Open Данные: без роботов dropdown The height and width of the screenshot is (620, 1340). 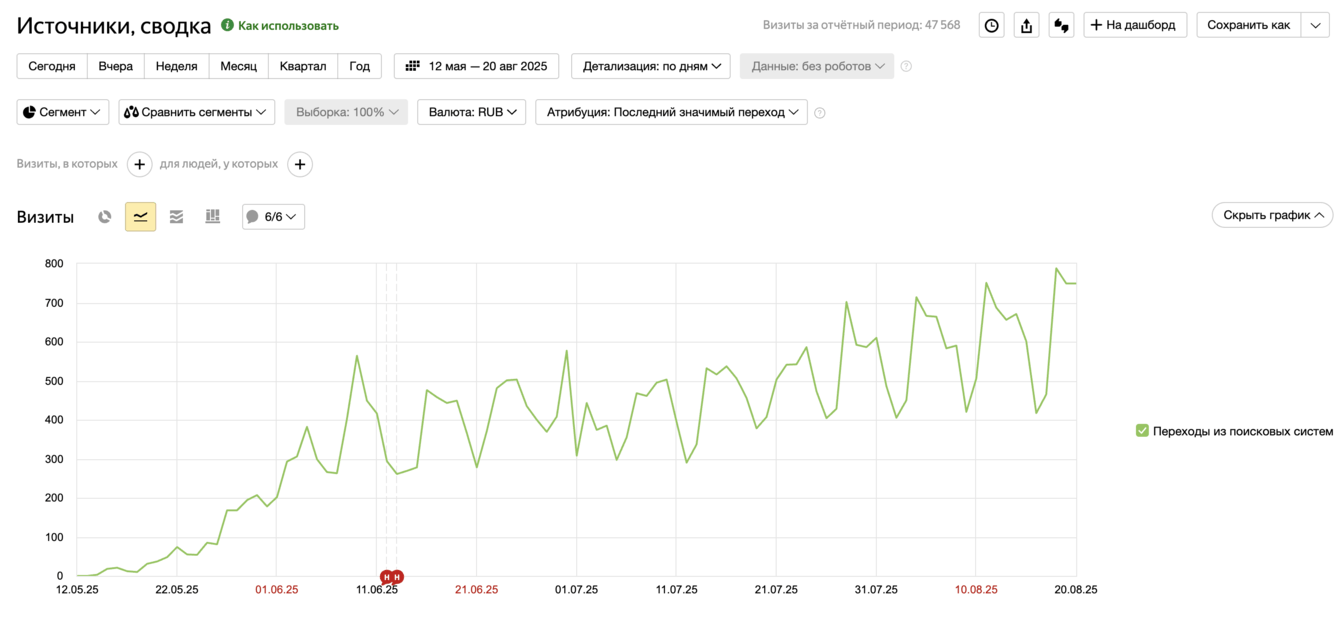point(817,66)
